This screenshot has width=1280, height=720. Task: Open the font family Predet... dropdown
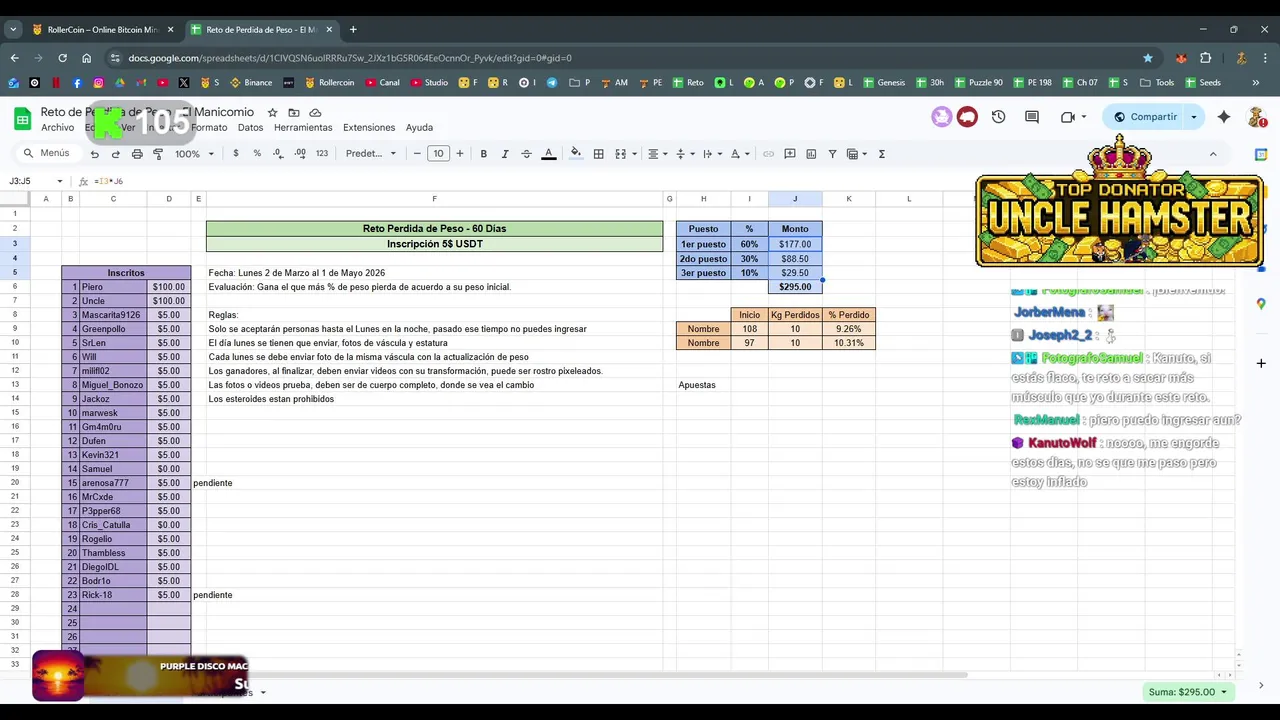[371, 154]
